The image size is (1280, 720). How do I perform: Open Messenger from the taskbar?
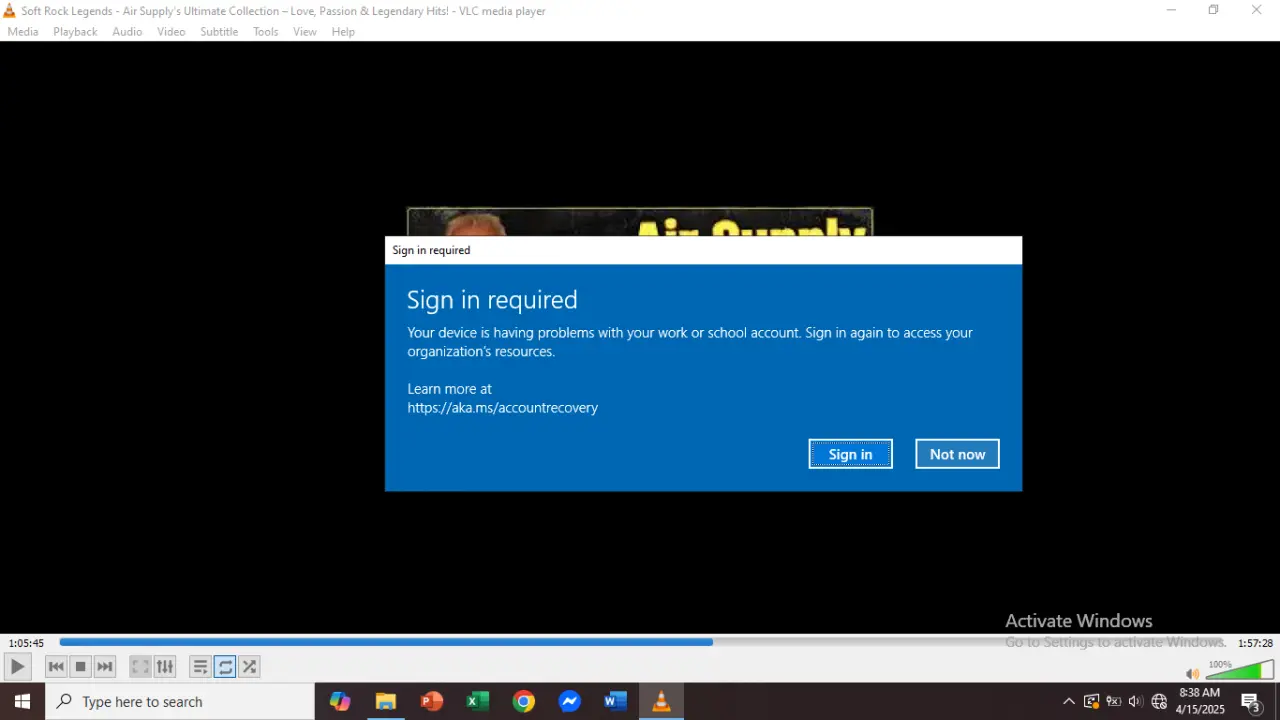coord(570,701)
